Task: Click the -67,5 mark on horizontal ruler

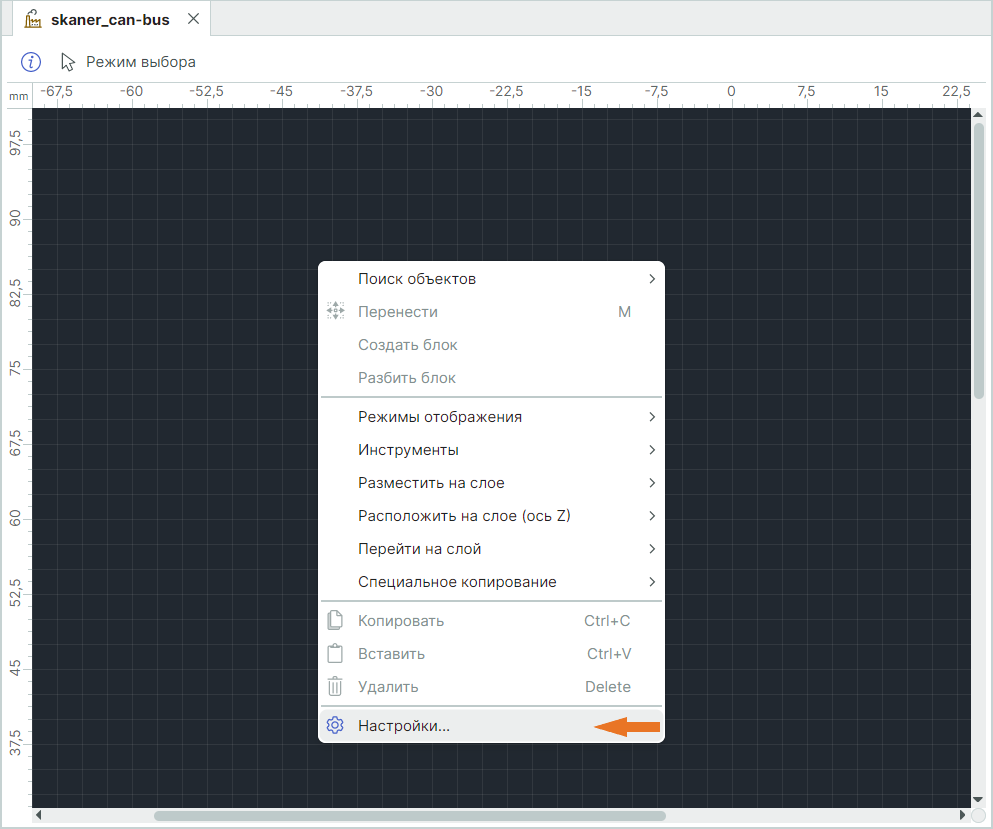Action: 56,91
